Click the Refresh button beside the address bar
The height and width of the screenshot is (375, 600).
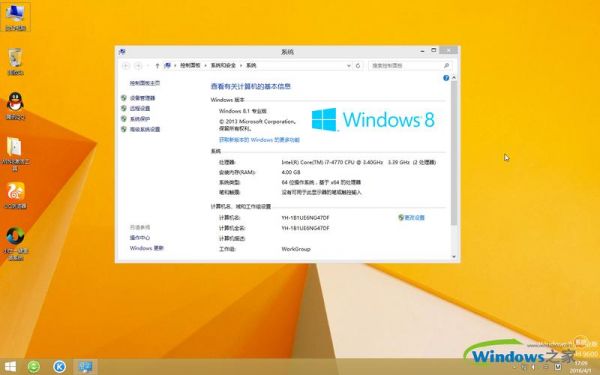point(358,66)
